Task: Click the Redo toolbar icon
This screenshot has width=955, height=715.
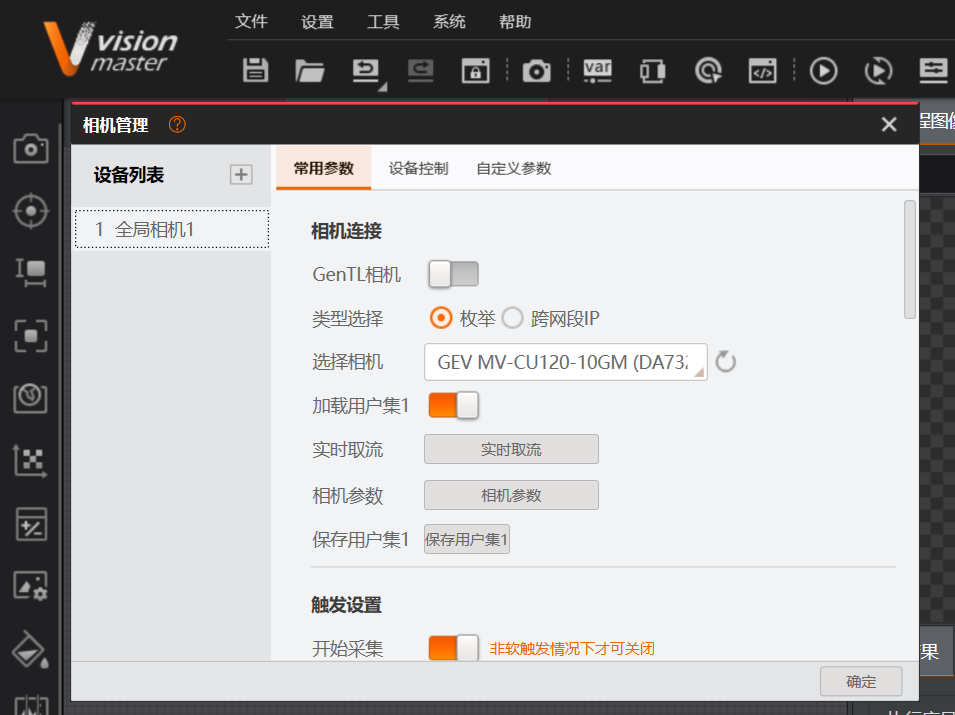Action: click(x=420, y=70)
